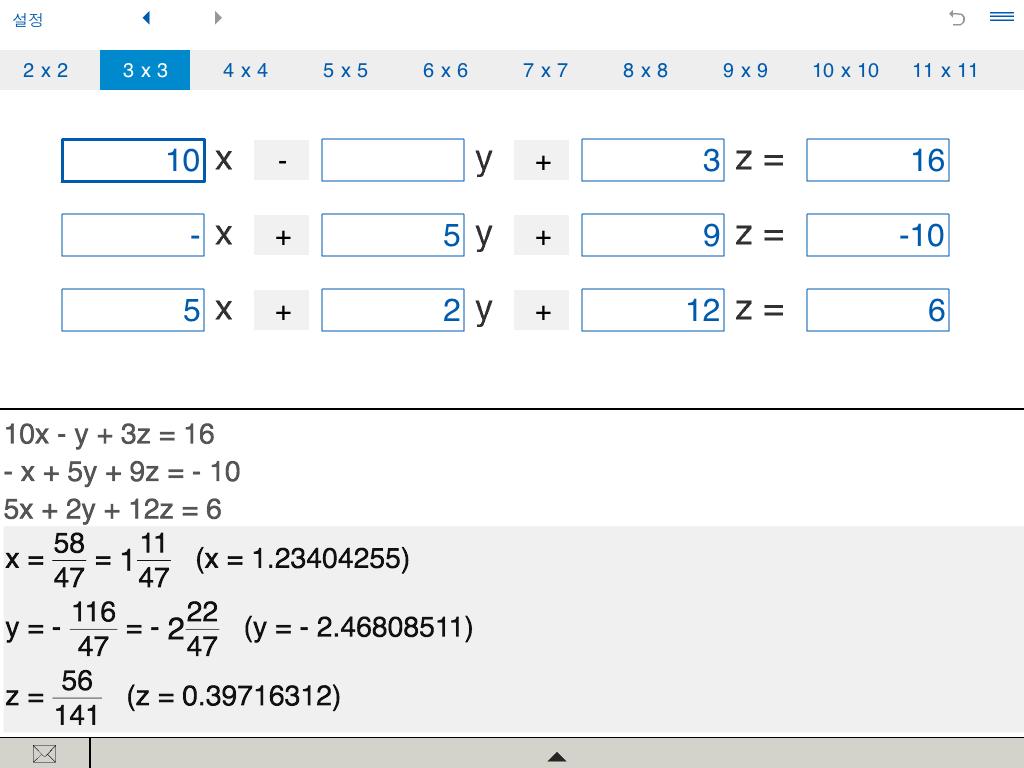Edit the constant field showing -10
The image size is (1024, 768).
878,235
